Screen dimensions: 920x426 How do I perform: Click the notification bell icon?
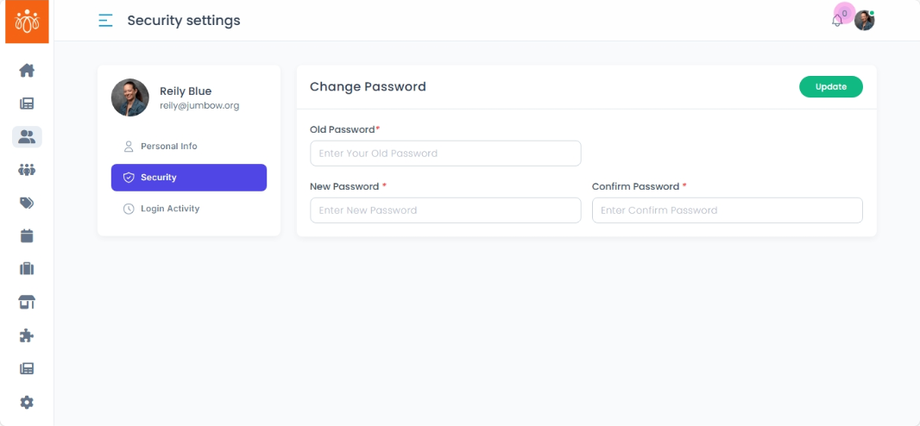point(838,20)
